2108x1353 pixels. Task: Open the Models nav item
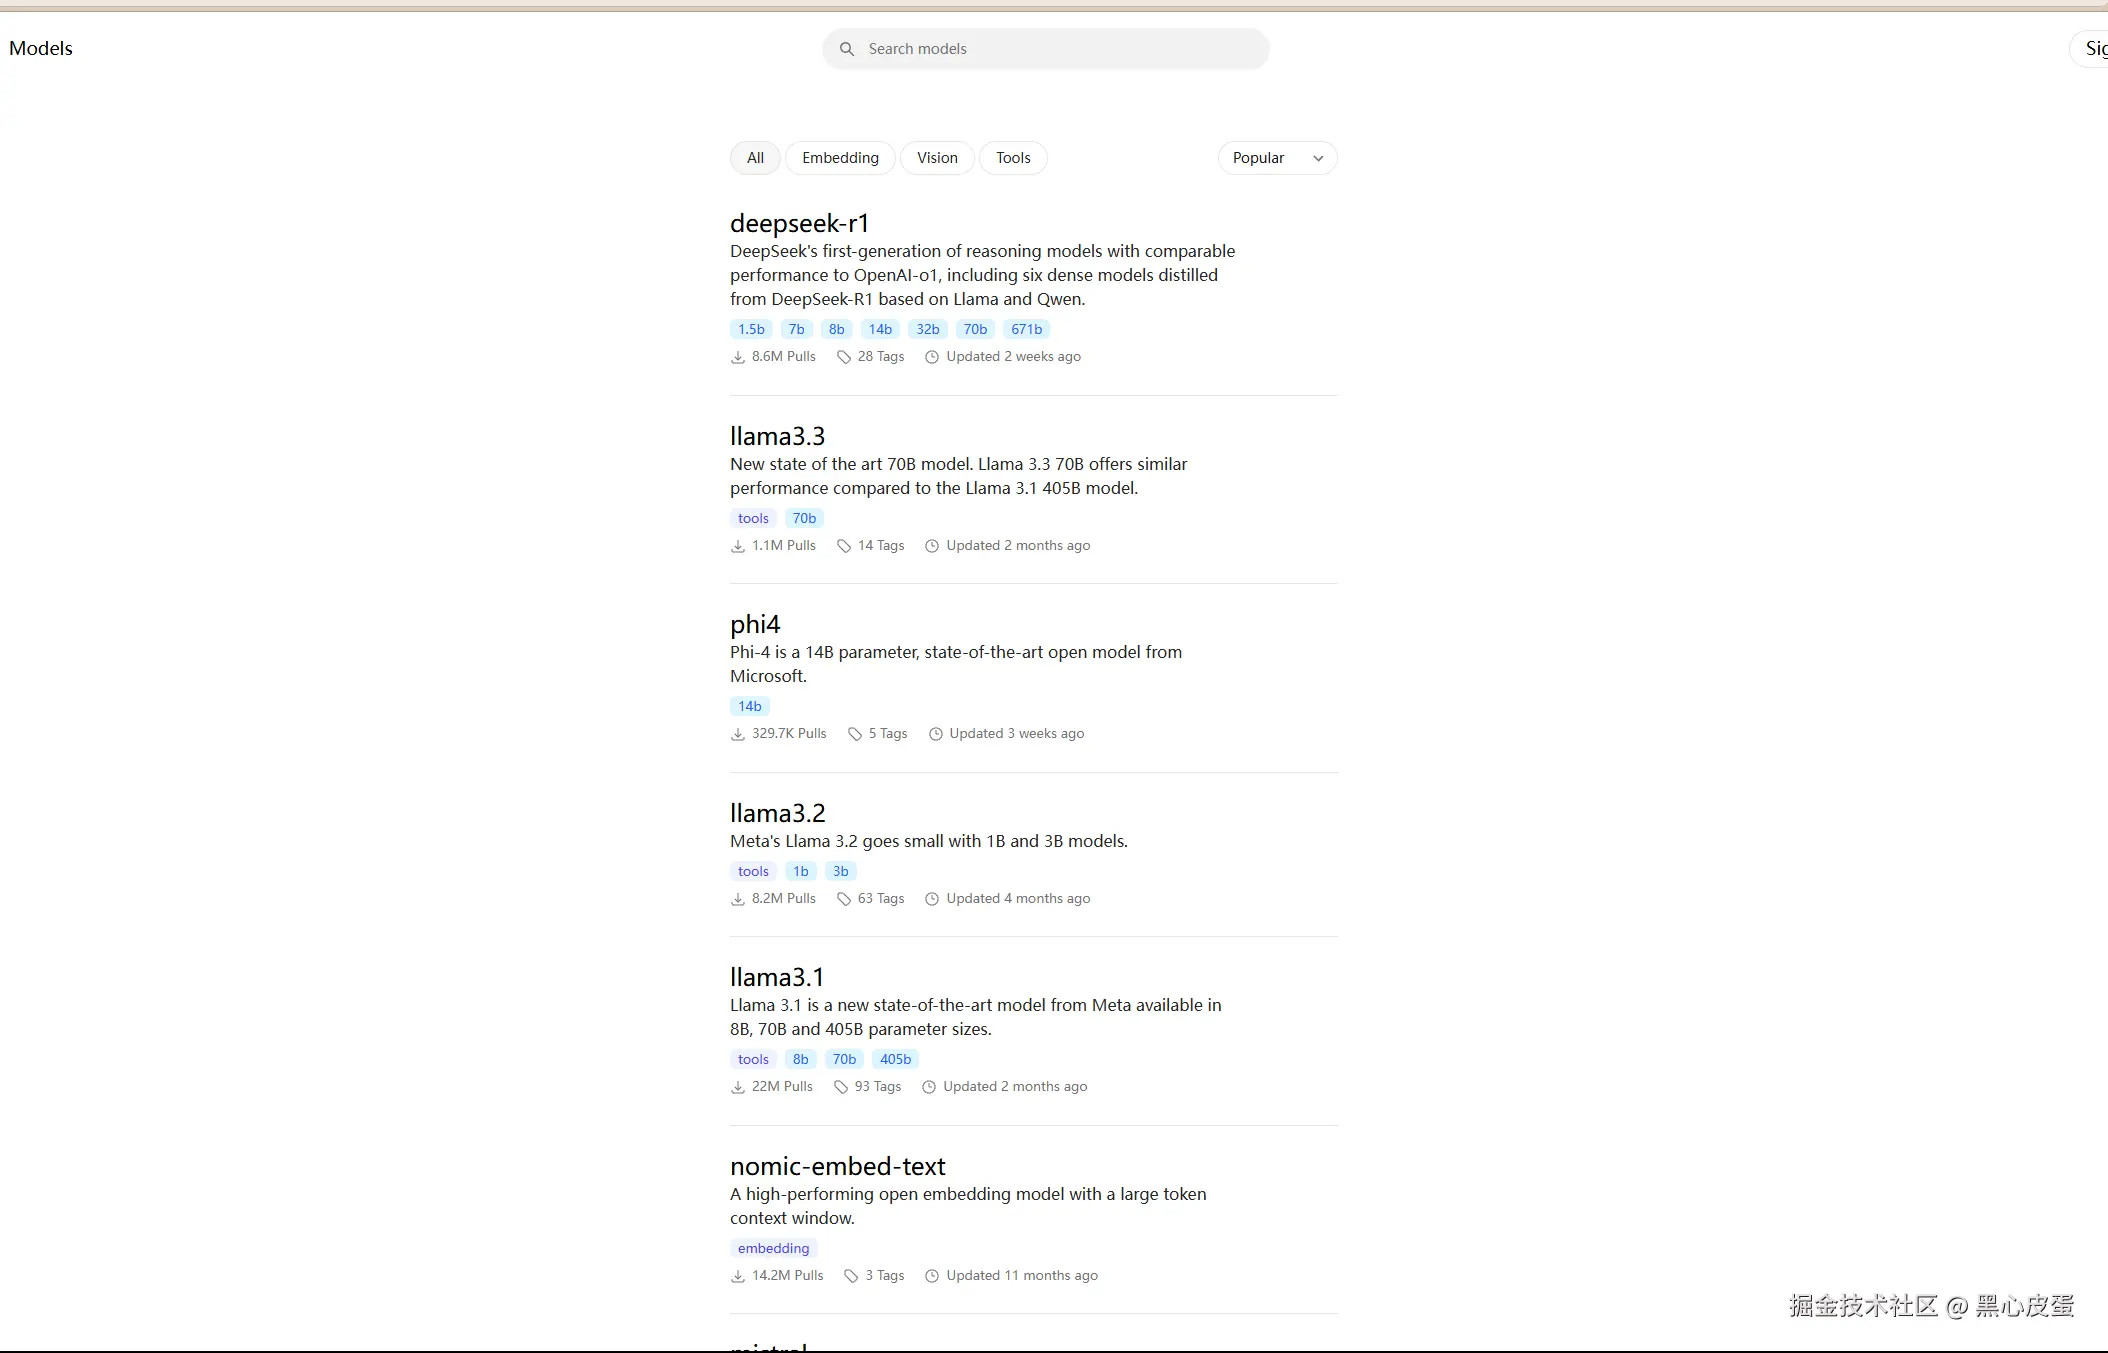41,48
